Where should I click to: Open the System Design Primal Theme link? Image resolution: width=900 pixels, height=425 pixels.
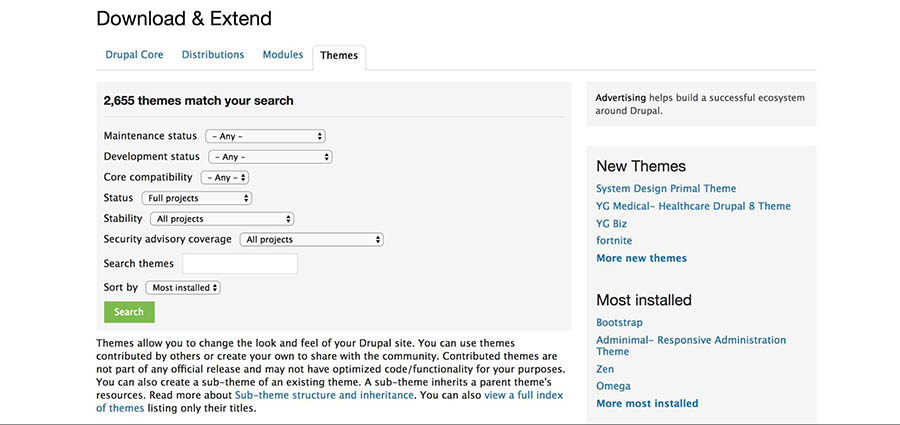point(666,188)
